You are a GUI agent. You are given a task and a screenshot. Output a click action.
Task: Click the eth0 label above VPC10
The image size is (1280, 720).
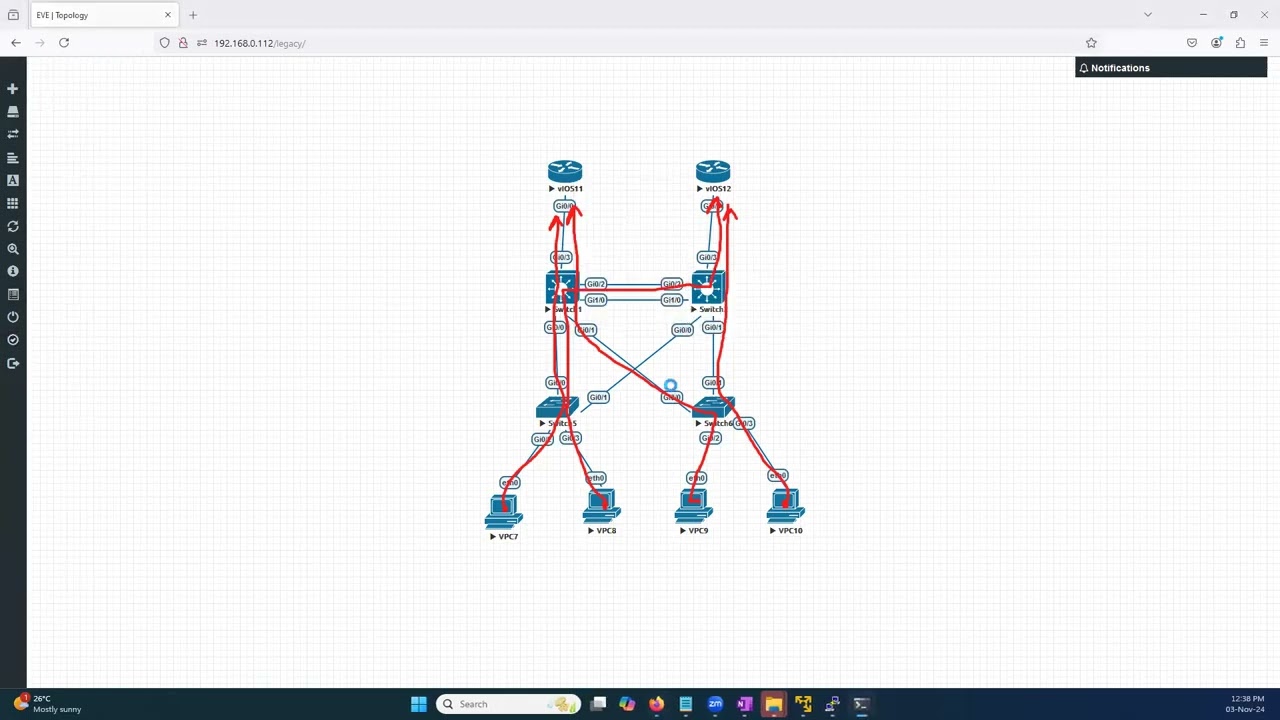coord(777,476)
